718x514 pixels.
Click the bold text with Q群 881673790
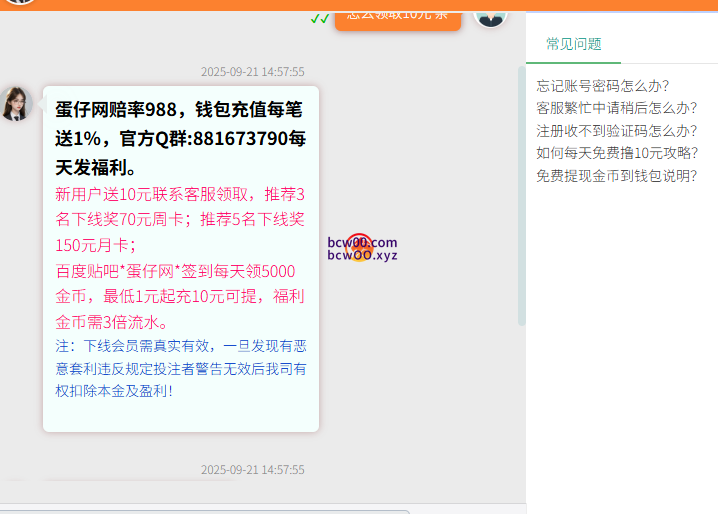(180, 138)
